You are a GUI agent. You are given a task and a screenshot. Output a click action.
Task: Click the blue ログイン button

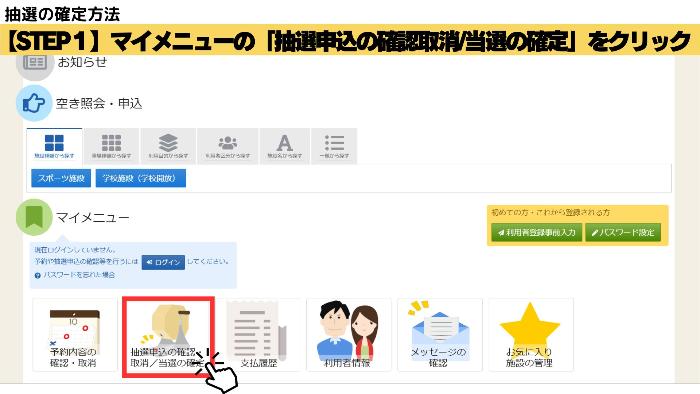coord(163,262)
